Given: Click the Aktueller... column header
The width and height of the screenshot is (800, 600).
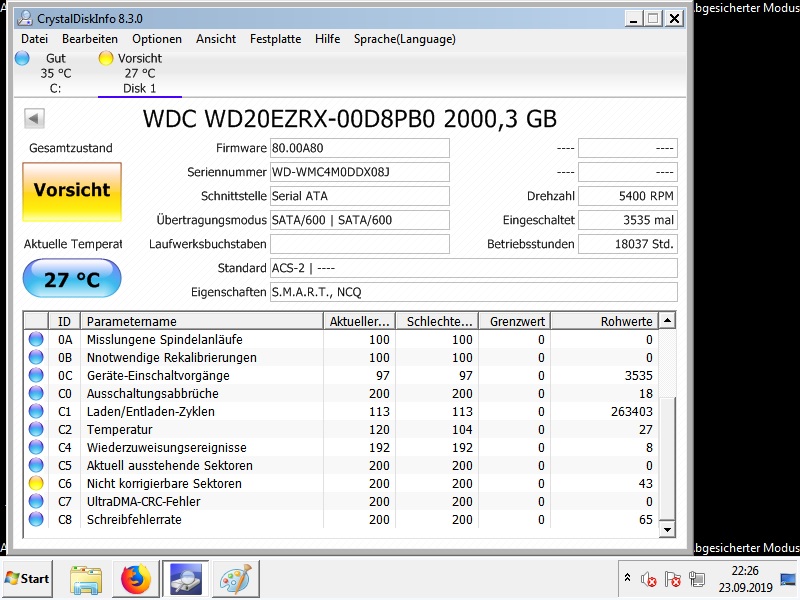Looking at the screenshot, I should pos(359,321).
